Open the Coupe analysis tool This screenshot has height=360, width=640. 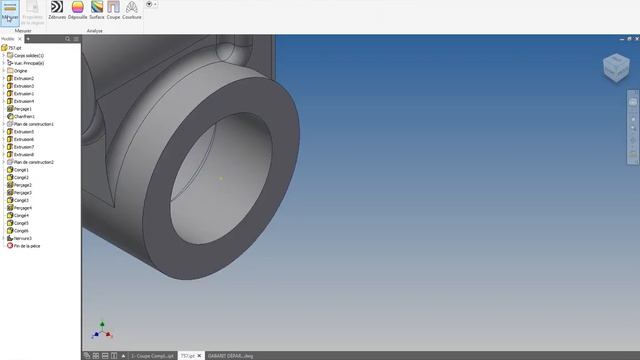click(x=113, y=10)
